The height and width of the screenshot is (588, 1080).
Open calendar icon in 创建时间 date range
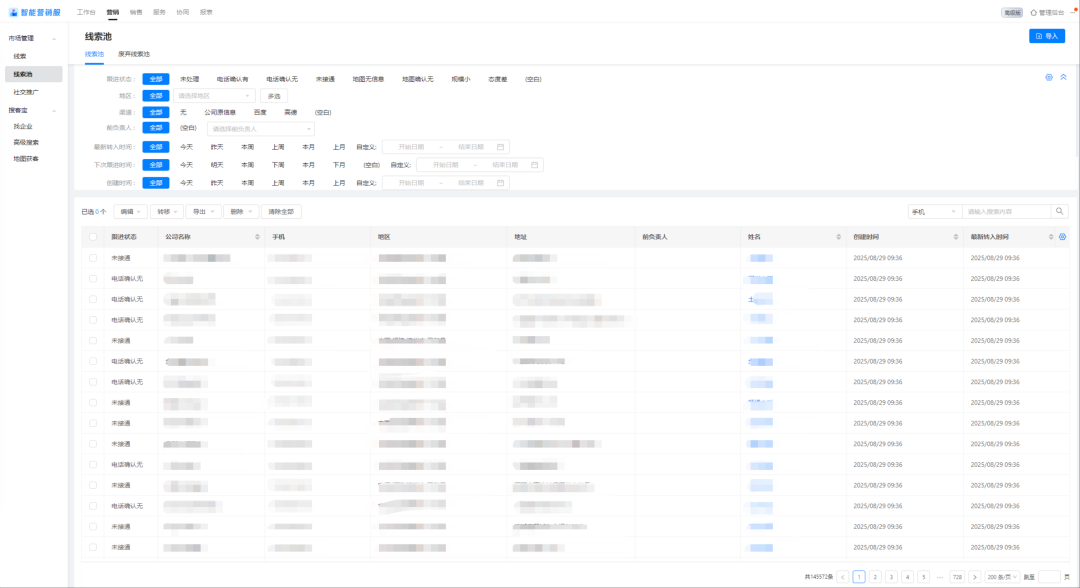tap(501, 182)
